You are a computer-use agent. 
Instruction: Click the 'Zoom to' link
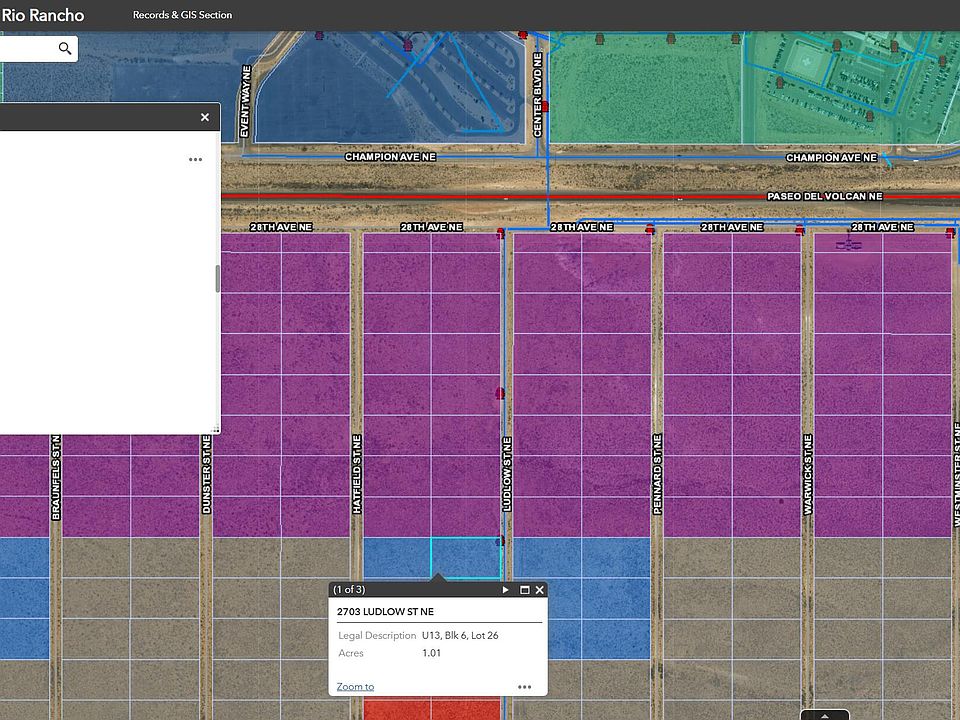pos(355,686)
